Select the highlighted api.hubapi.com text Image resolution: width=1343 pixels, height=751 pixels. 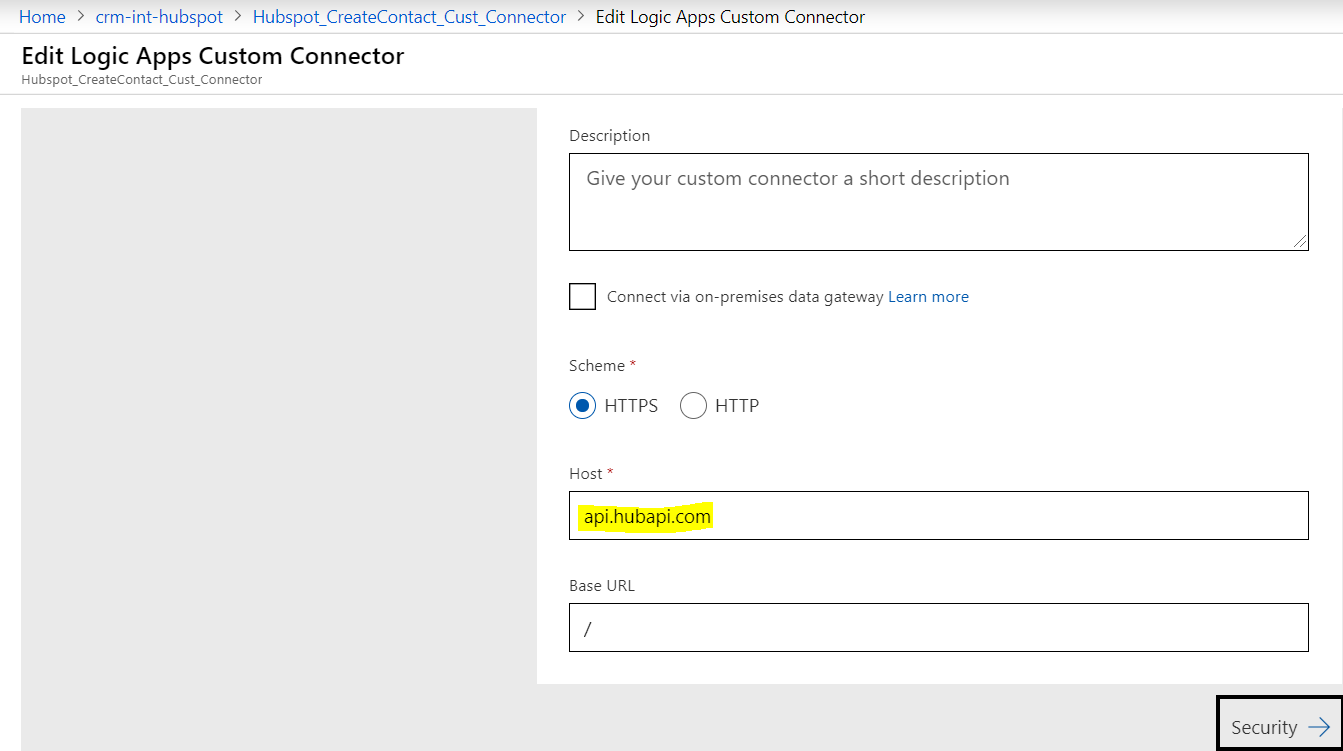tap(645, 516)
